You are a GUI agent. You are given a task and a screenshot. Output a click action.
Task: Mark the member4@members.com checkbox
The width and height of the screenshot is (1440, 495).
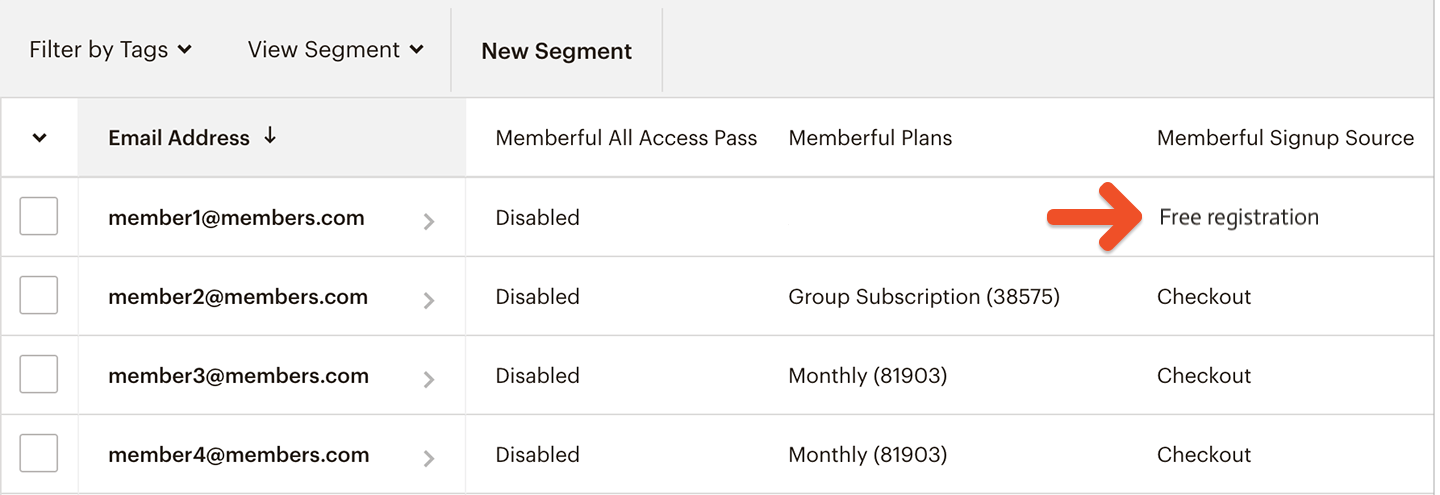point(39,454)
